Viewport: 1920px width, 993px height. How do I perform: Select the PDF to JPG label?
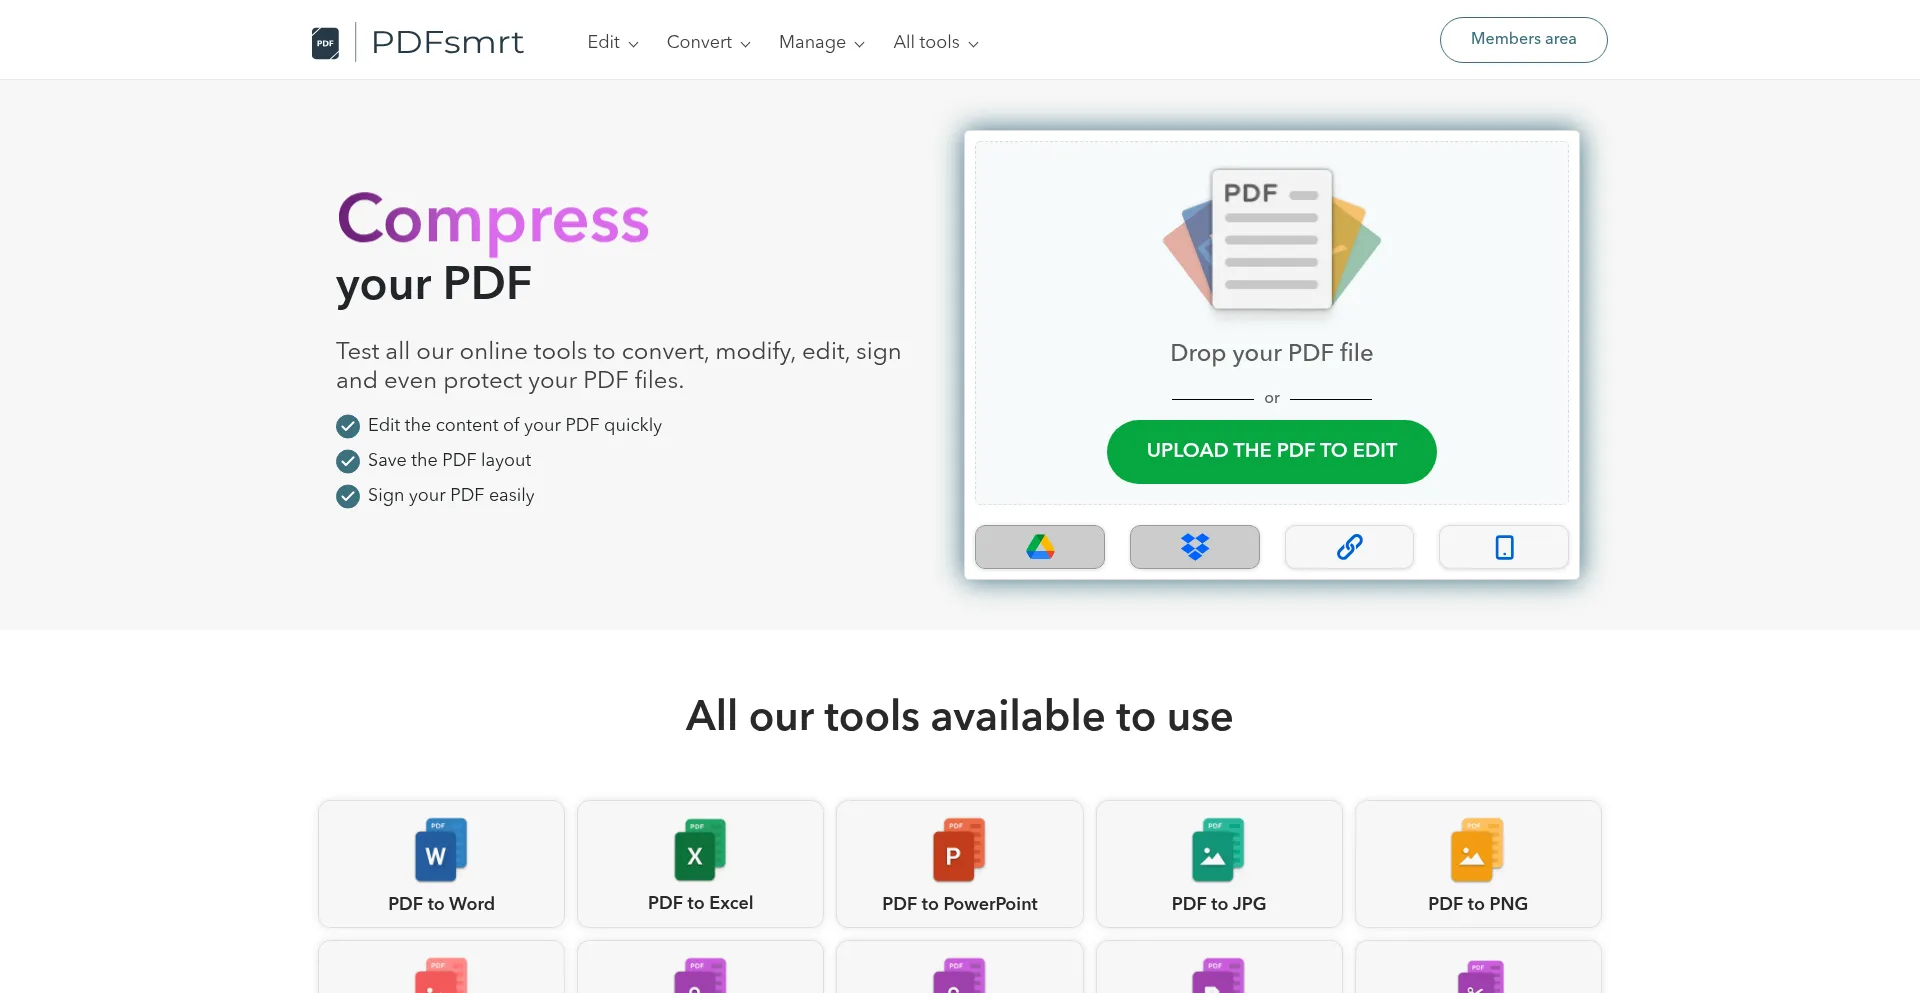pyautogui.click(x=1218, y=904)
